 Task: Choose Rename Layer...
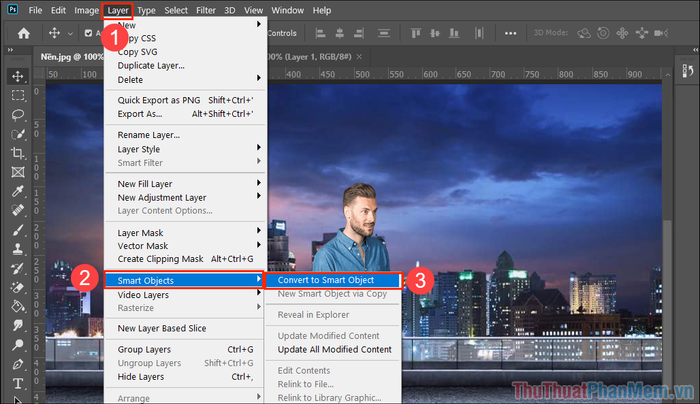148,135
